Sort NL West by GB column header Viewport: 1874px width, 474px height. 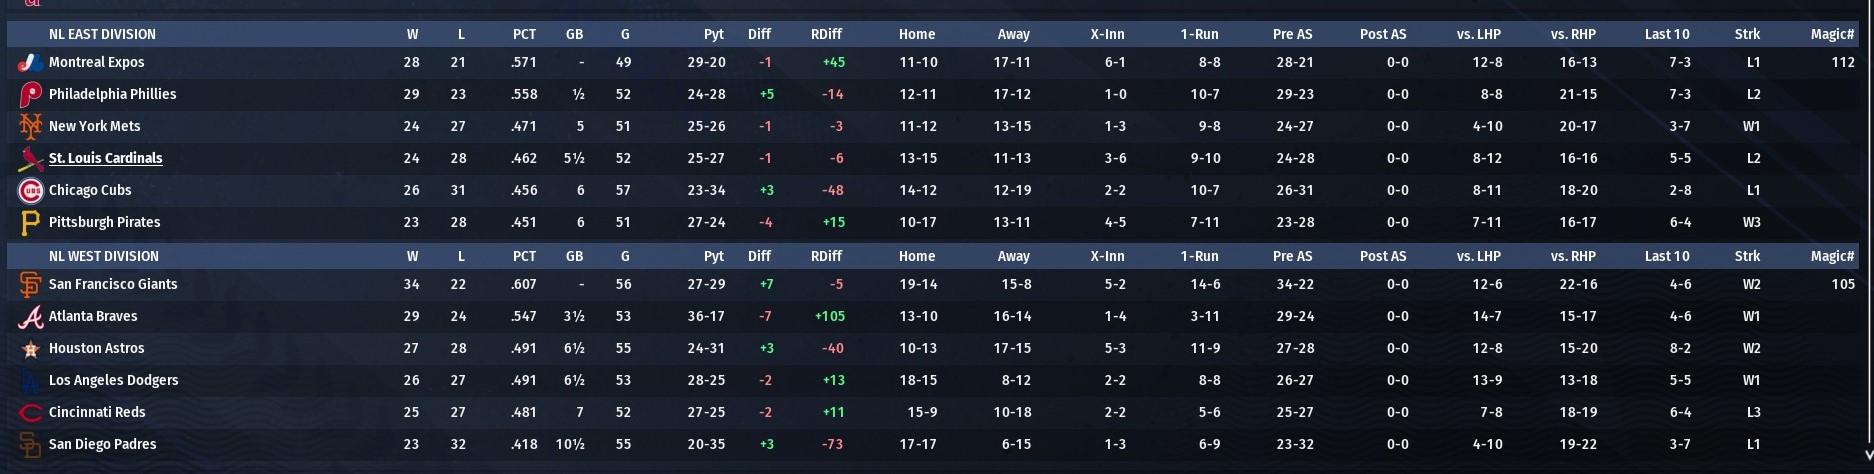pos(574,256)
